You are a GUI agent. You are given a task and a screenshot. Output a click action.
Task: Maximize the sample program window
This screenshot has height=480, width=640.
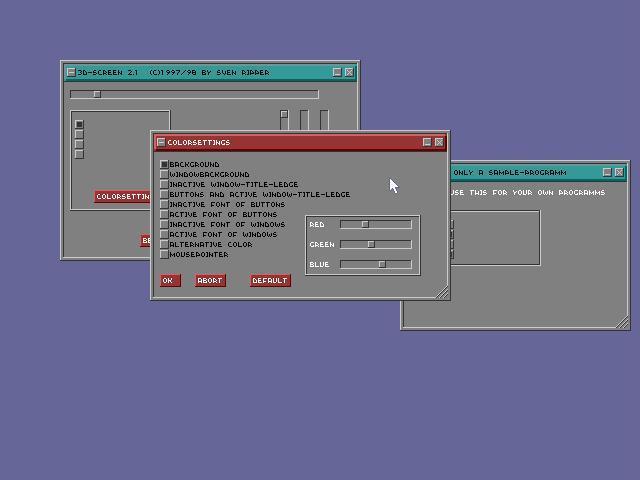click(x=608, y=173)
